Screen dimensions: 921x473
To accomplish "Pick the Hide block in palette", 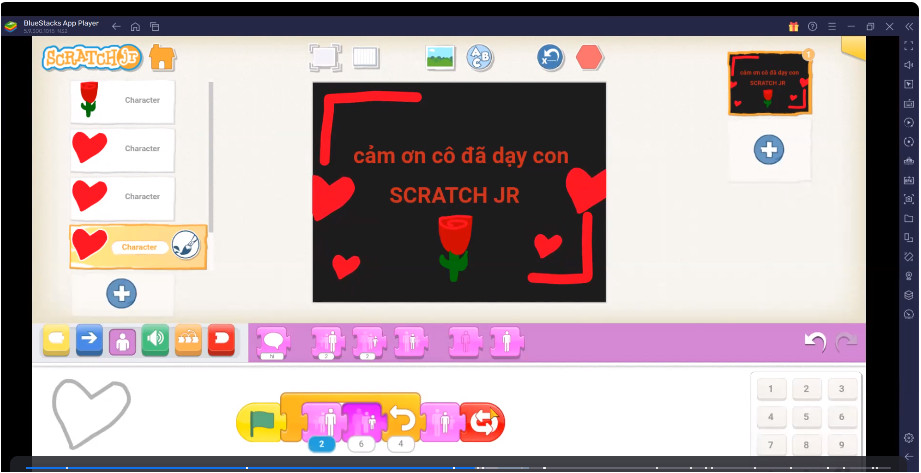I will click(466, 341).
